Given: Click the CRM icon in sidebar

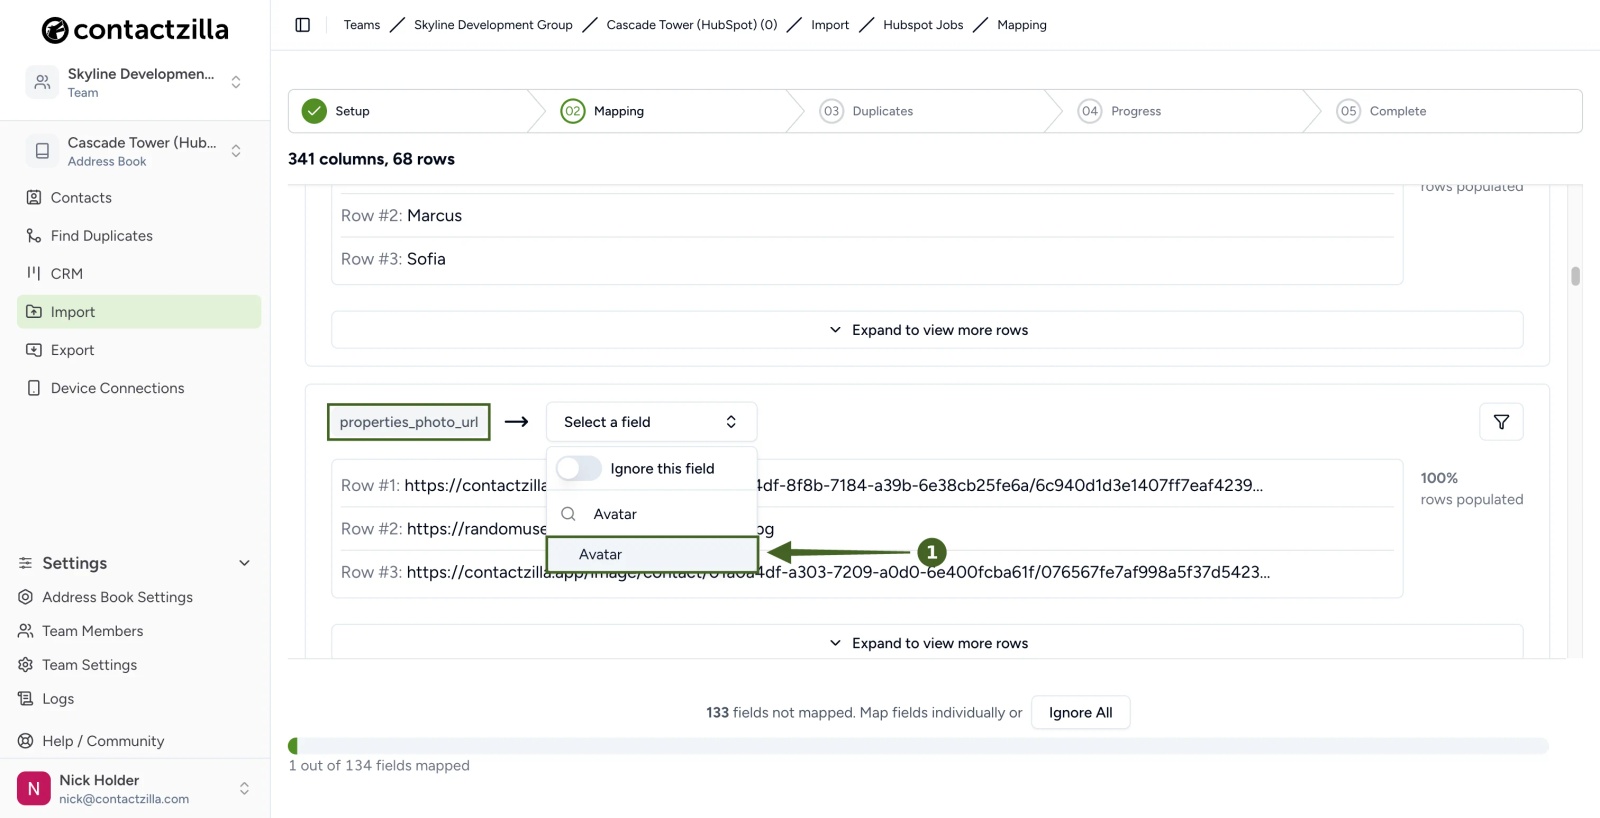Looking at the screenshot, I should coord(34,273).
